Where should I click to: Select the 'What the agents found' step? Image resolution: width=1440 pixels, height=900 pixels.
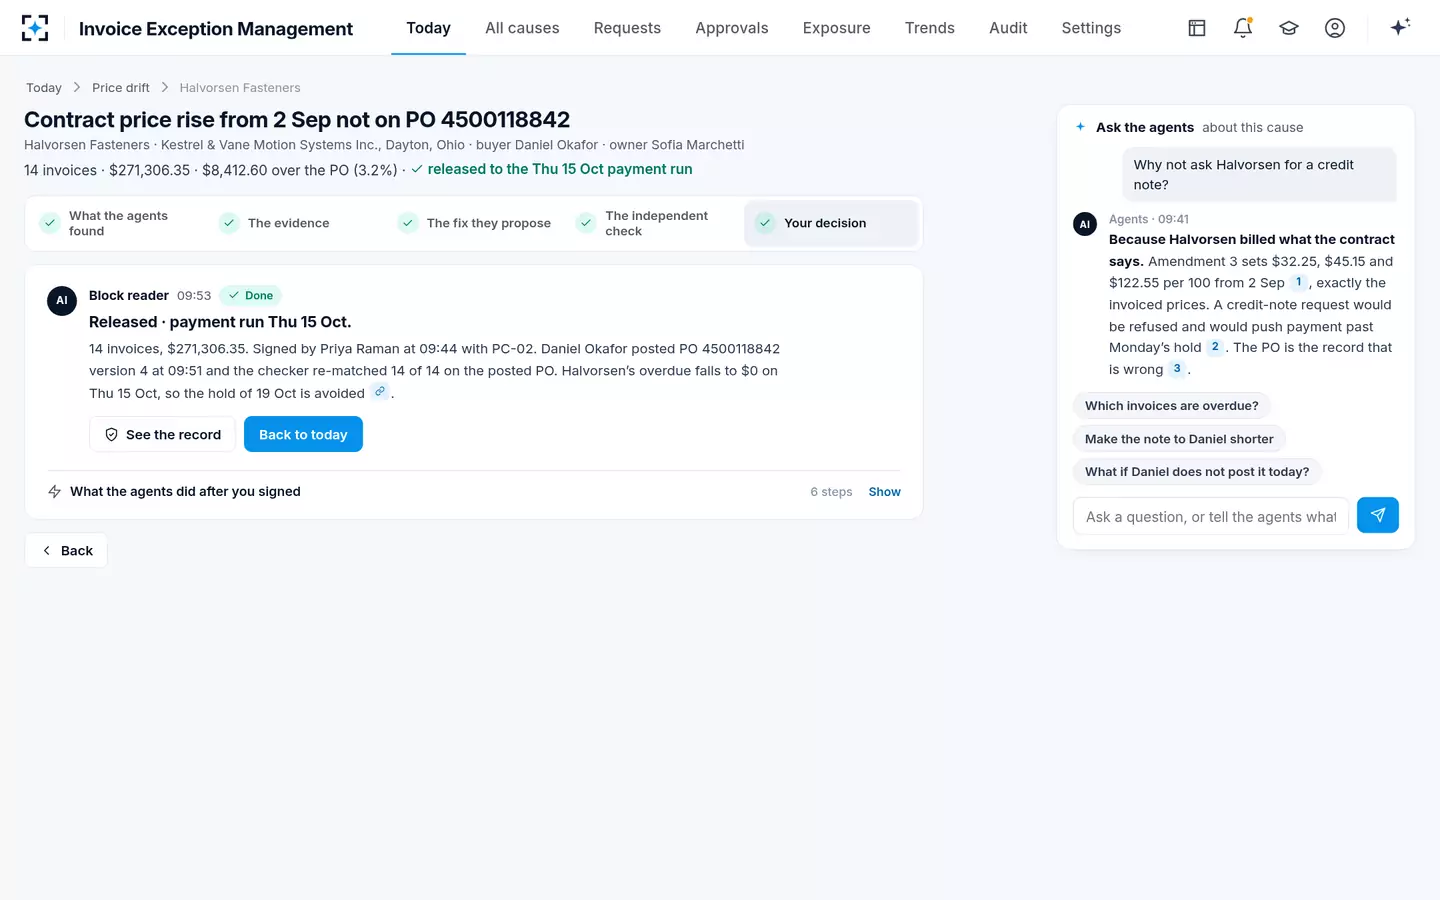coord(118,223)
